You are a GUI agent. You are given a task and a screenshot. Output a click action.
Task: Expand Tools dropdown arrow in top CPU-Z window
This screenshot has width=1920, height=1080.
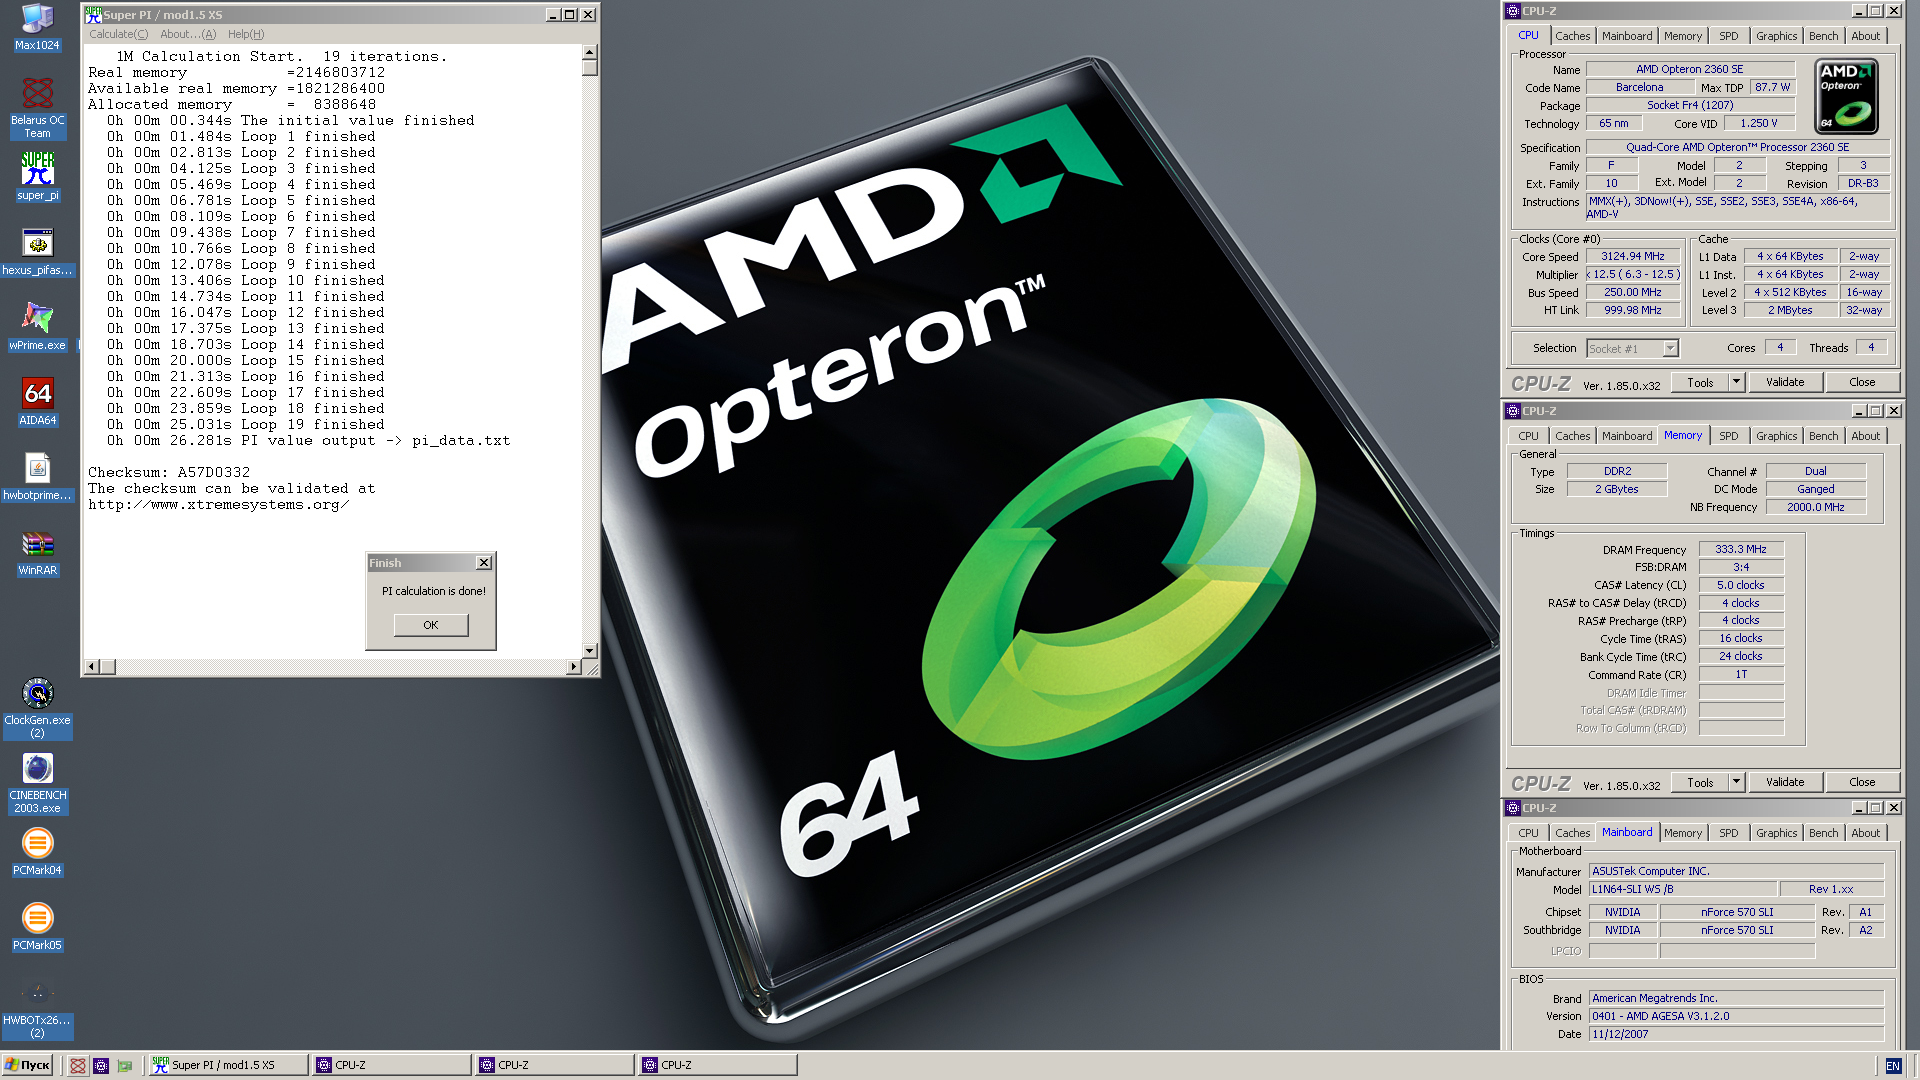[x=1737, y=382]
